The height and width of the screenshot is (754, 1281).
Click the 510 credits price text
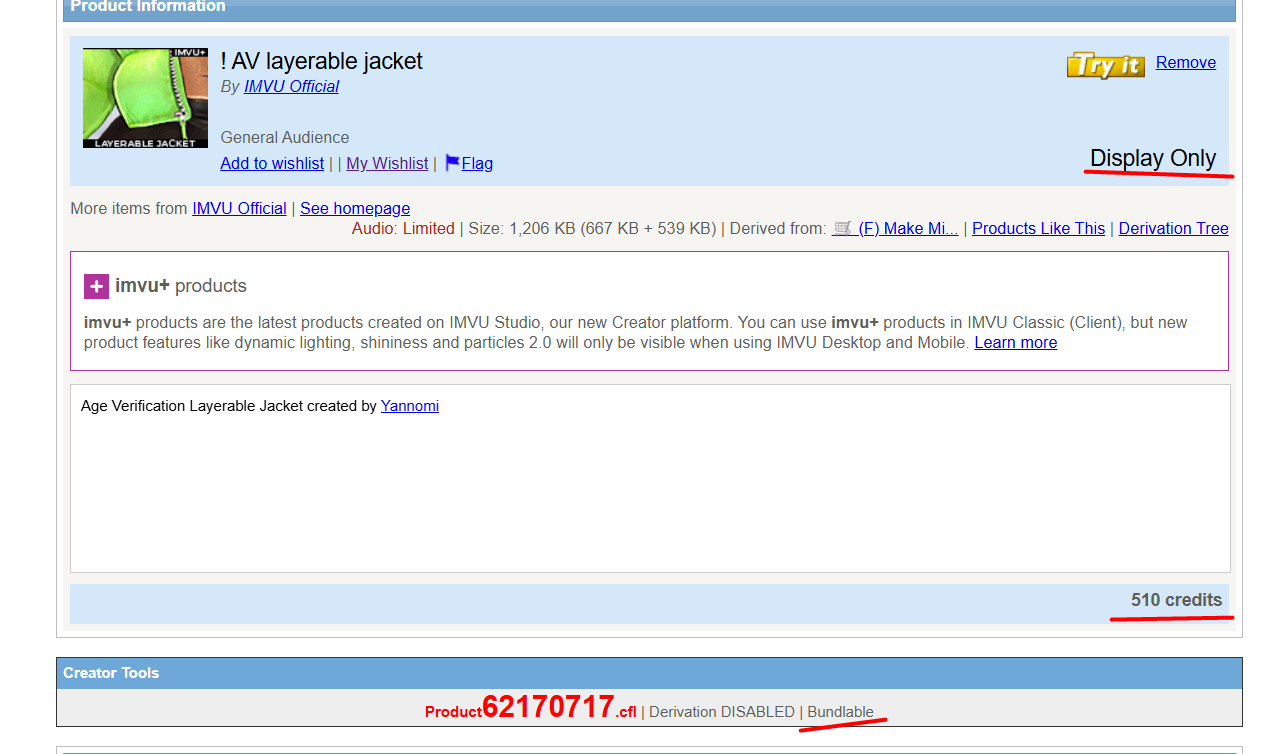click(1176, 600)
